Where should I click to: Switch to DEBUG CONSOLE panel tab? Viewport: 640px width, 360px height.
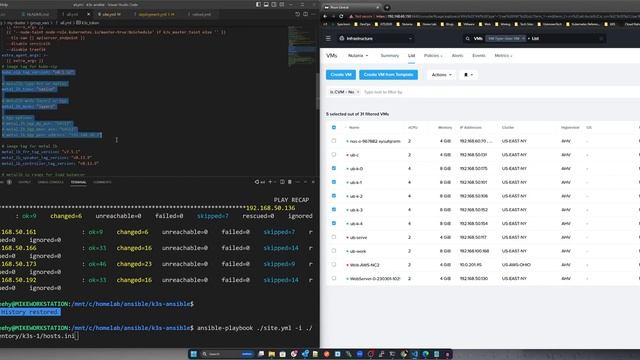pos(51,182)
